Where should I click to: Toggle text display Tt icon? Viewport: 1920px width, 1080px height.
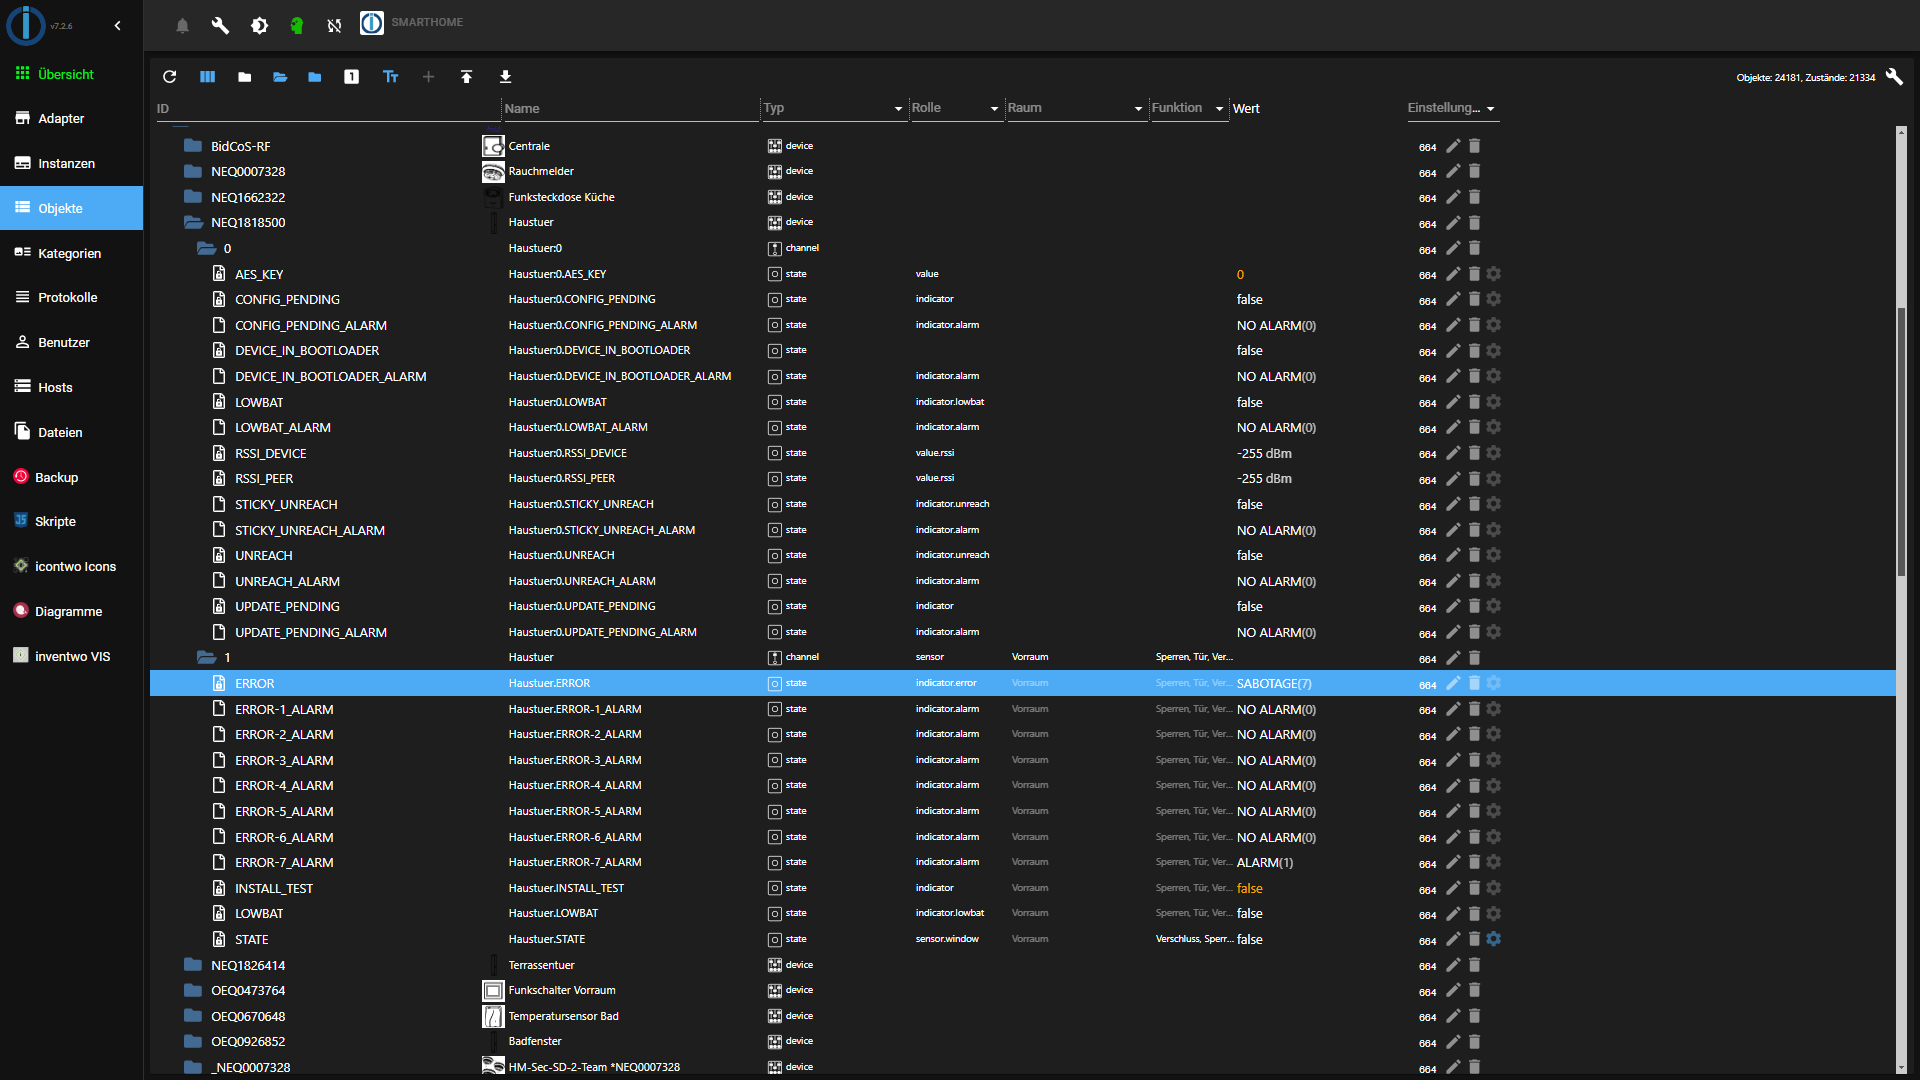point(391,77)
